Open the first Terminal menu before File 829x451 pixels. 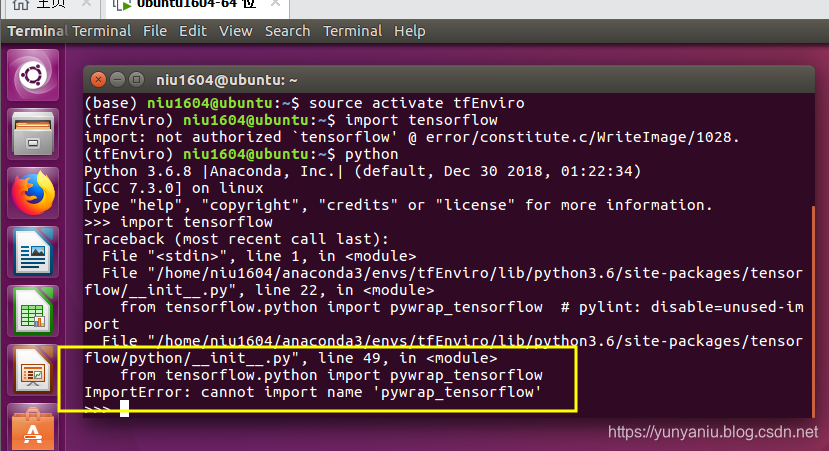coord(102,31)
